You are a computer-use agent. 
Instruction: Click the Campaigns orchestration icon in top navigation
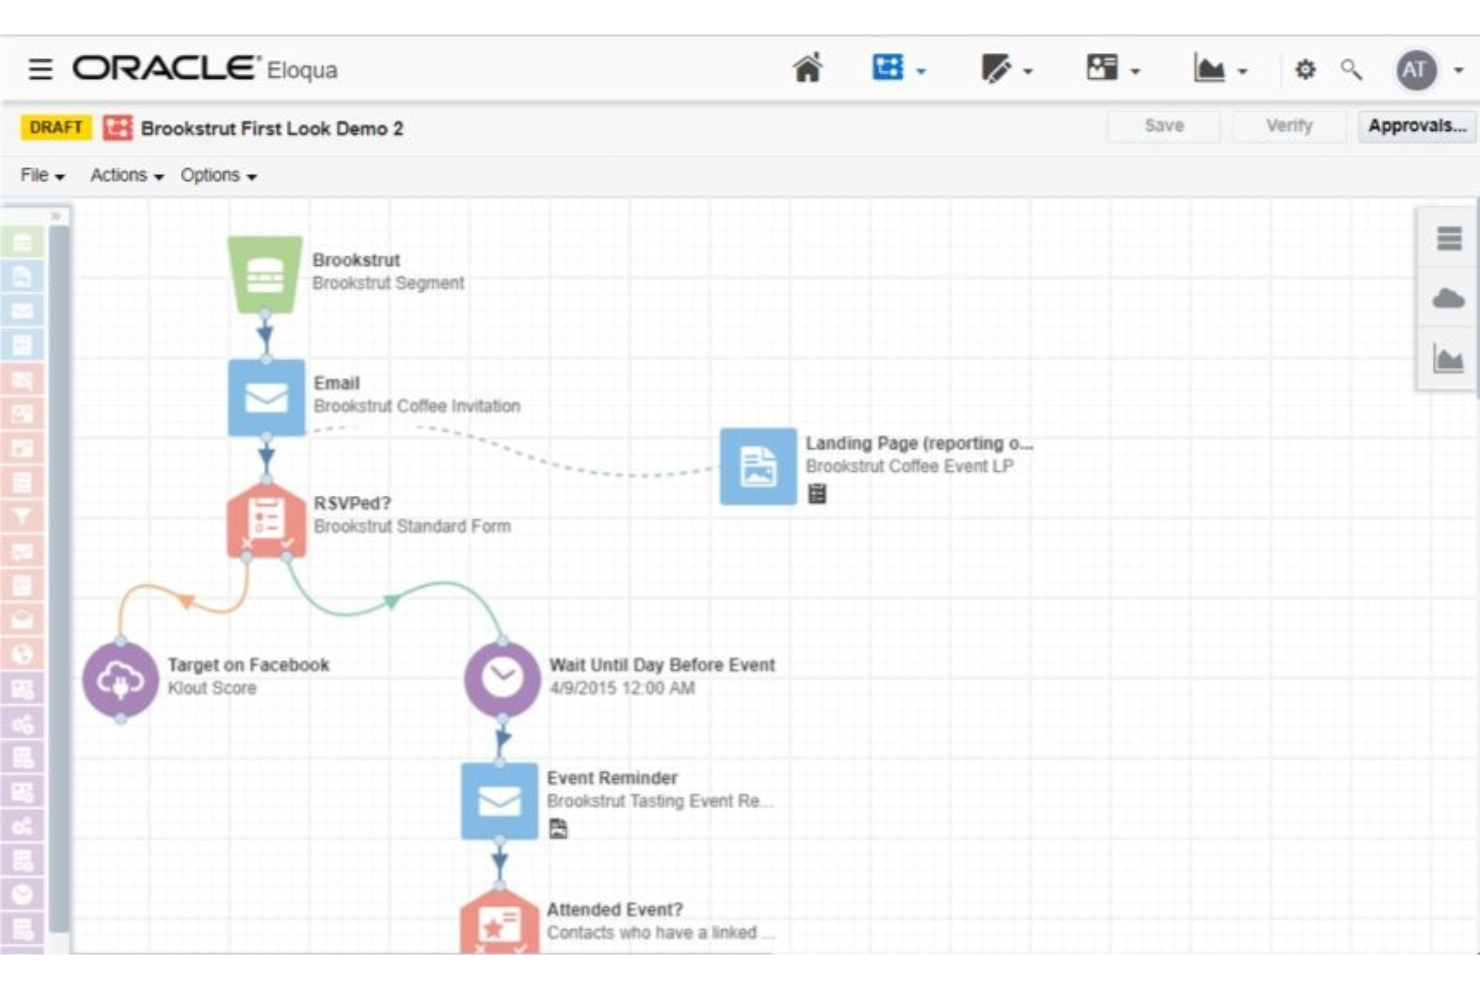tap(888, 67)
